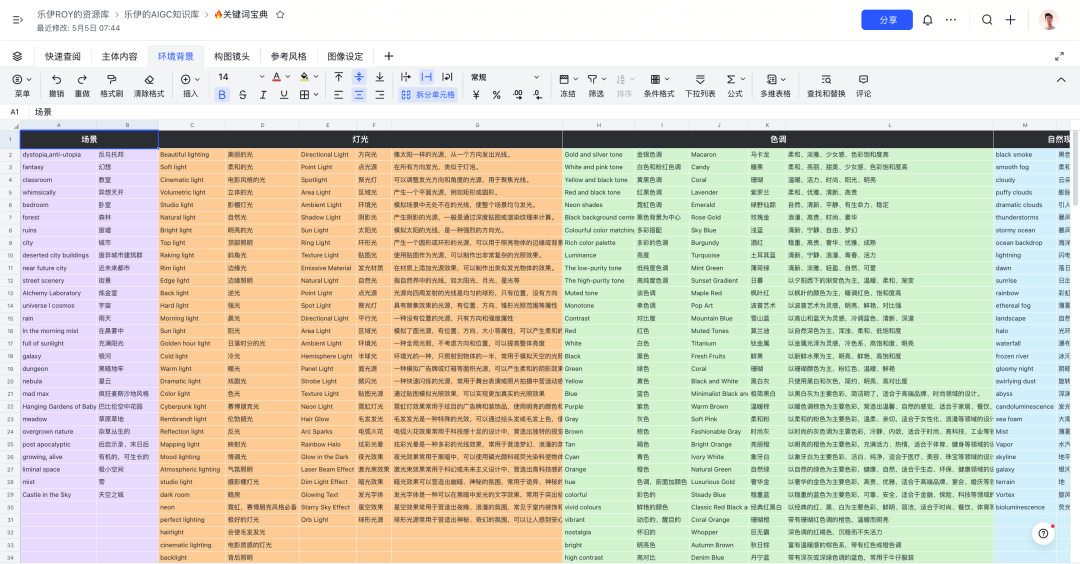Open the fill color picker
Viewport: 1080px width, 564px height.
pyautogui.click(x=309, y=77)
